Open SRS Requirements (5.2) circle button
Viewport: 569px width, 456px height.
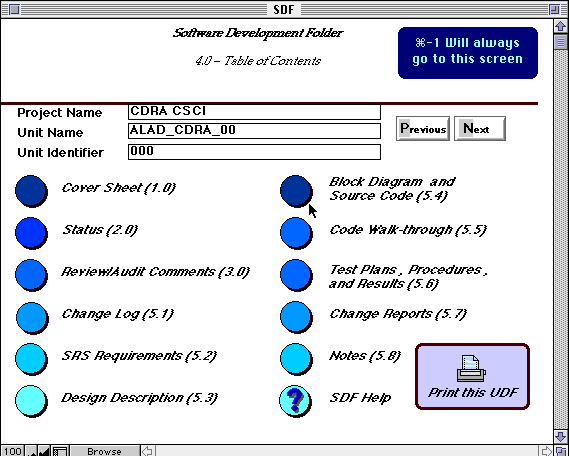31,359
